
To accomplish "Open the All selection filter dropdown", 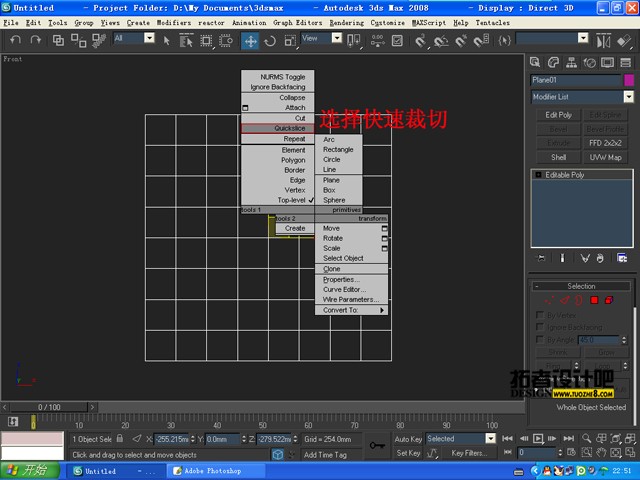I will click(x=149, y=38).
